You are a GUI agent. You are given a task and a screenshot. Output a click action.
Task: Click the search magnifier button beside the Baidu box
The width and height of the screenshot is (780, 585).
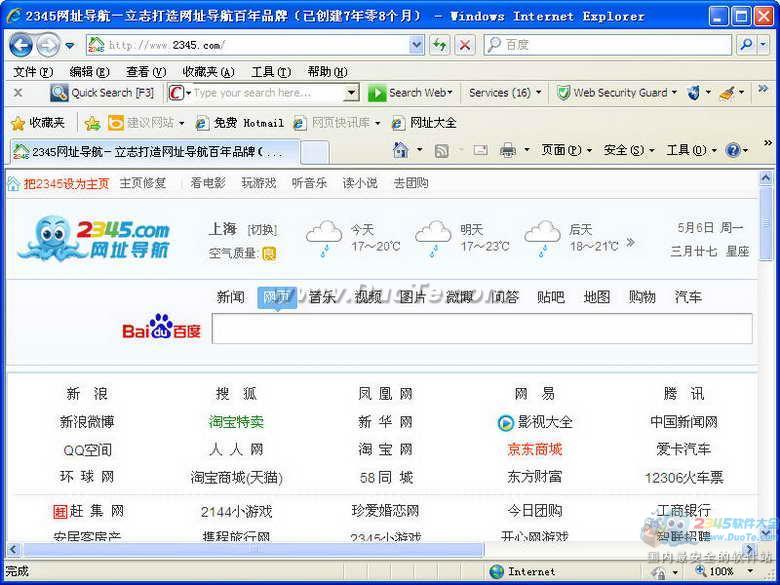746,45
